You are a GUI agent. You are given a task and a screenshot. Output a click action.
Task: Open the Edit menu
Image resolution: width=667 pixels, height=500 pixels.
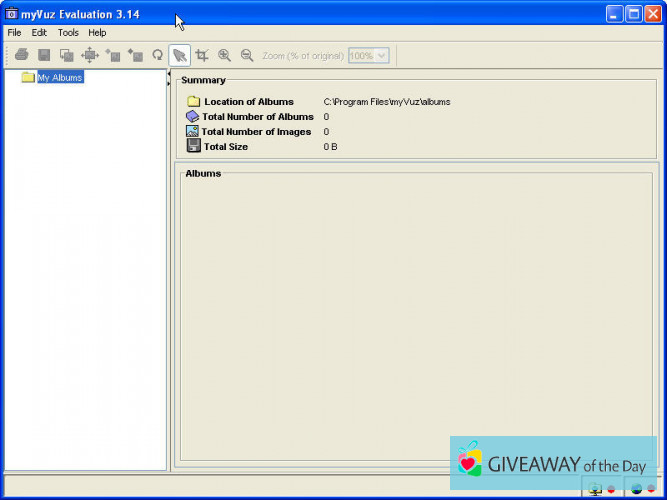(39, 33)
